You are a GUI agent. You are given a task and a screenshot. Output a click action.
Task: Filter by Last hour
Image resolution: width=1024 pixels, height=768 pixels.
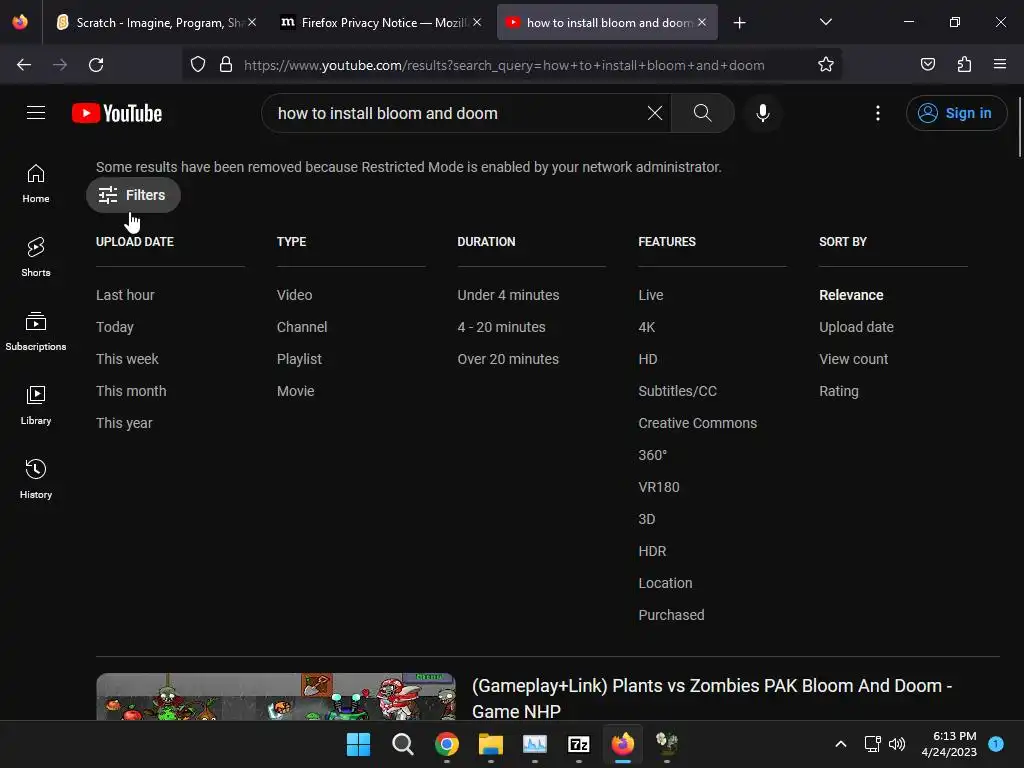coord(125,295)
